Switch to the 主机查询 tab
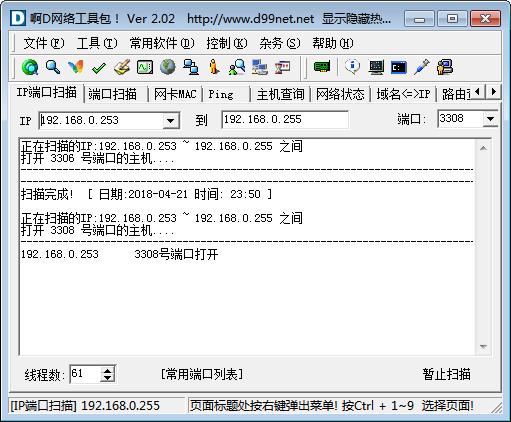This screenshot has height=422, width=511. coord(281,94)
